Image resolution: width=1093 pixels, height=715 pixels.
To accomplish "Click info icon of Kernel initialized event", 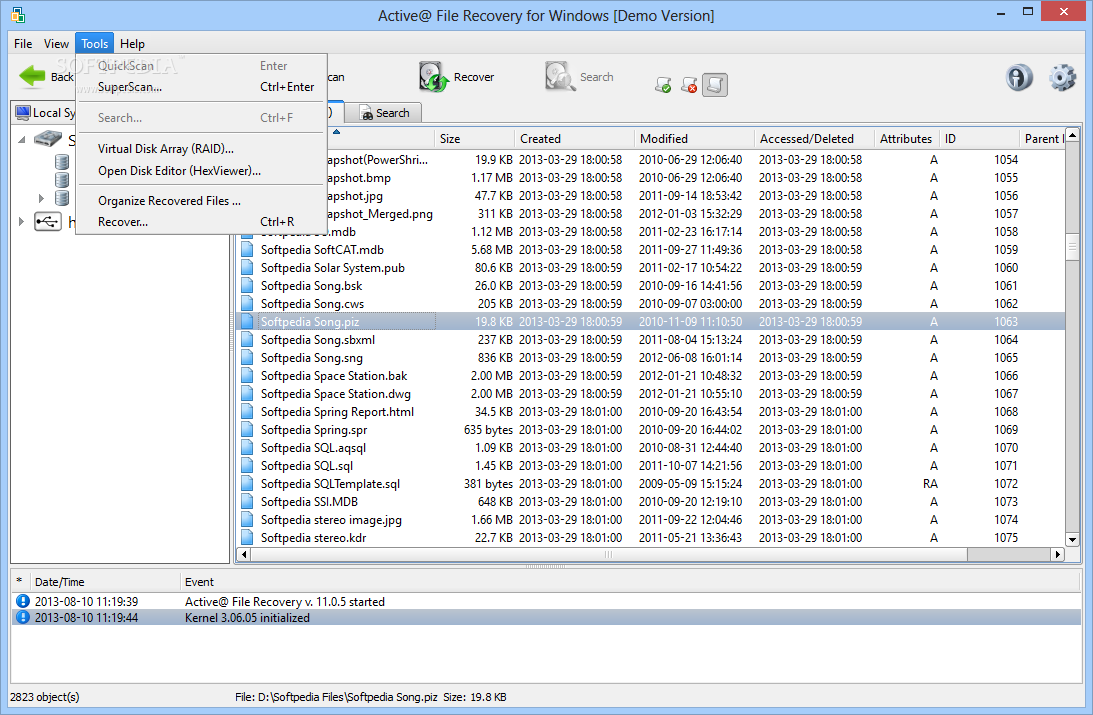I will (x=22, y=617).
